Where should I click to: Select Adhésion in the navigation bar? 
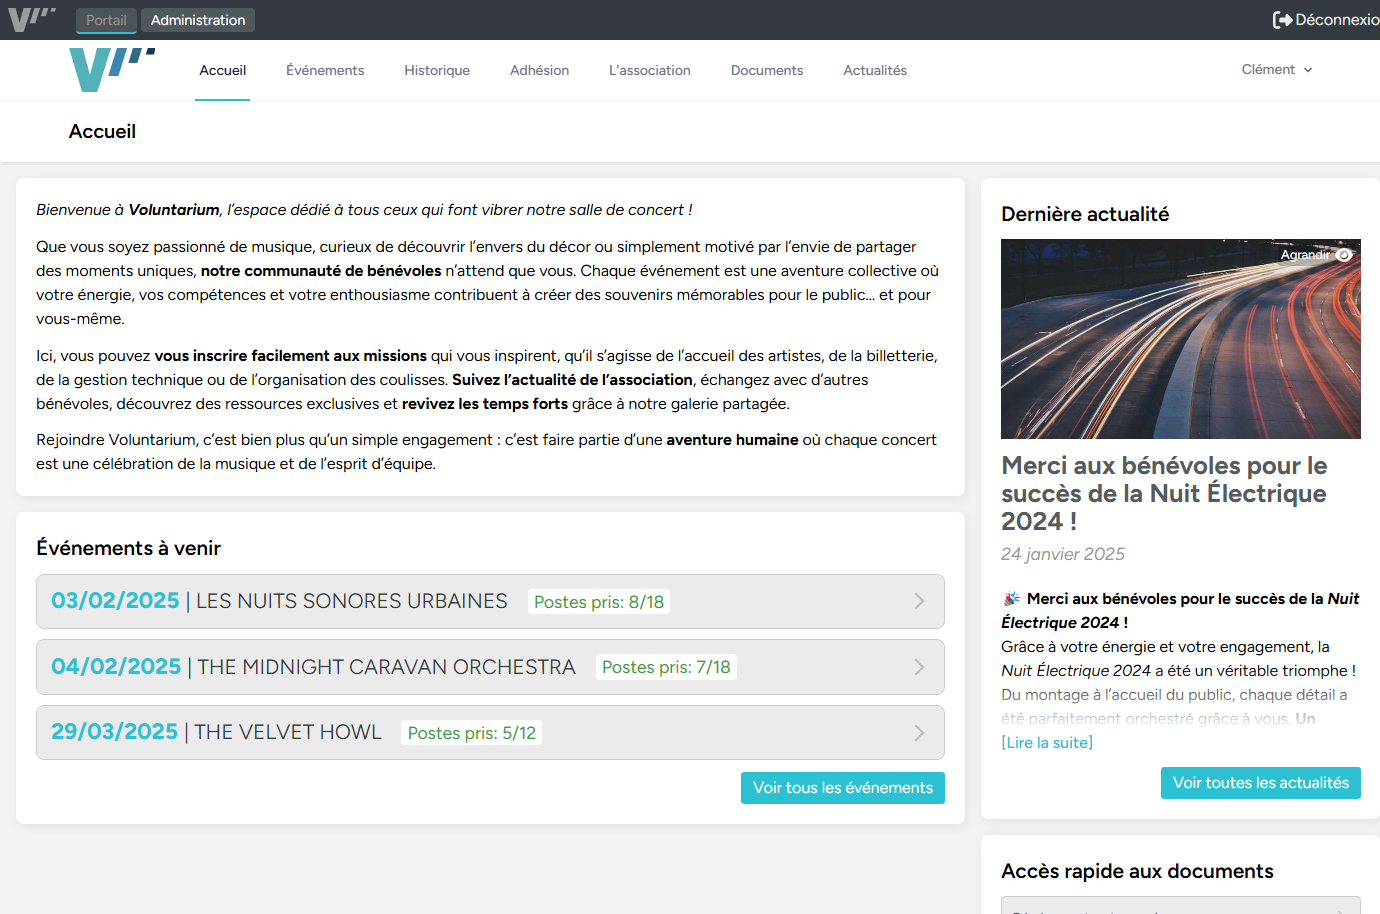click(x=539, y=70)
